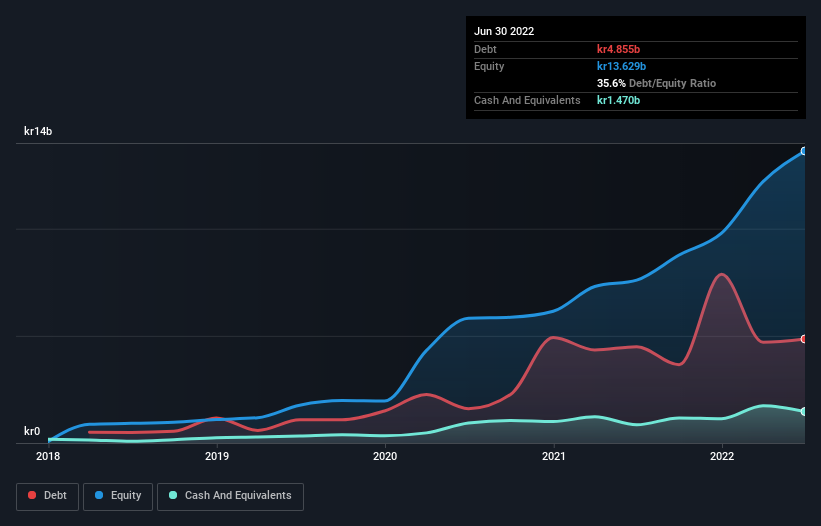Toggle the Debt series legend button
The image size is (821, 526).
[x=48, y=496]
